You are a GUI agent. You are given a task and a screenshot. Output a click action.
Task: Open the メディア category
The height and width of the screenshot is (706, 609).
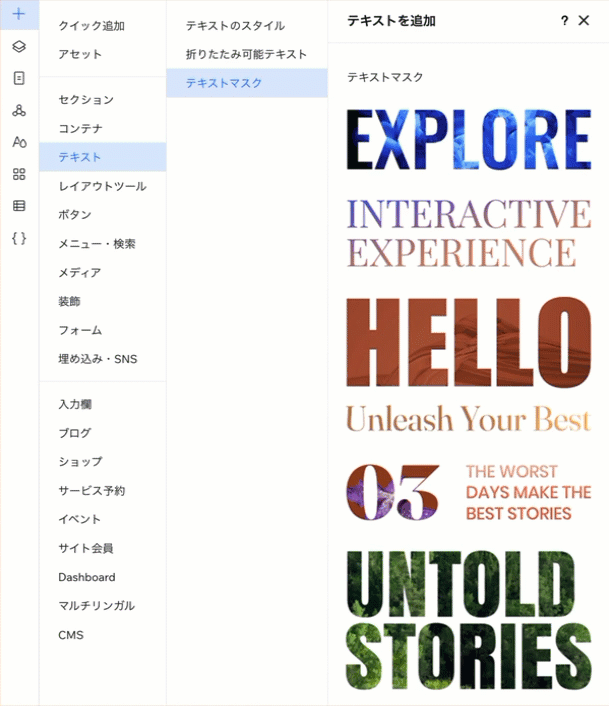[x=79, y=272]
